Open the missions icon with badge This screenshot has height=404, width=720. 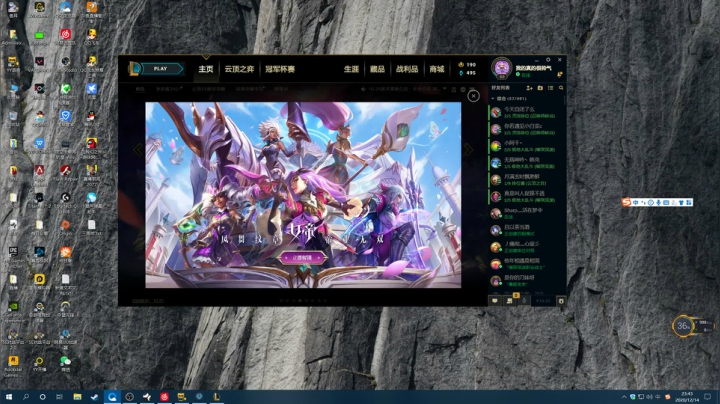pos(510,301)
